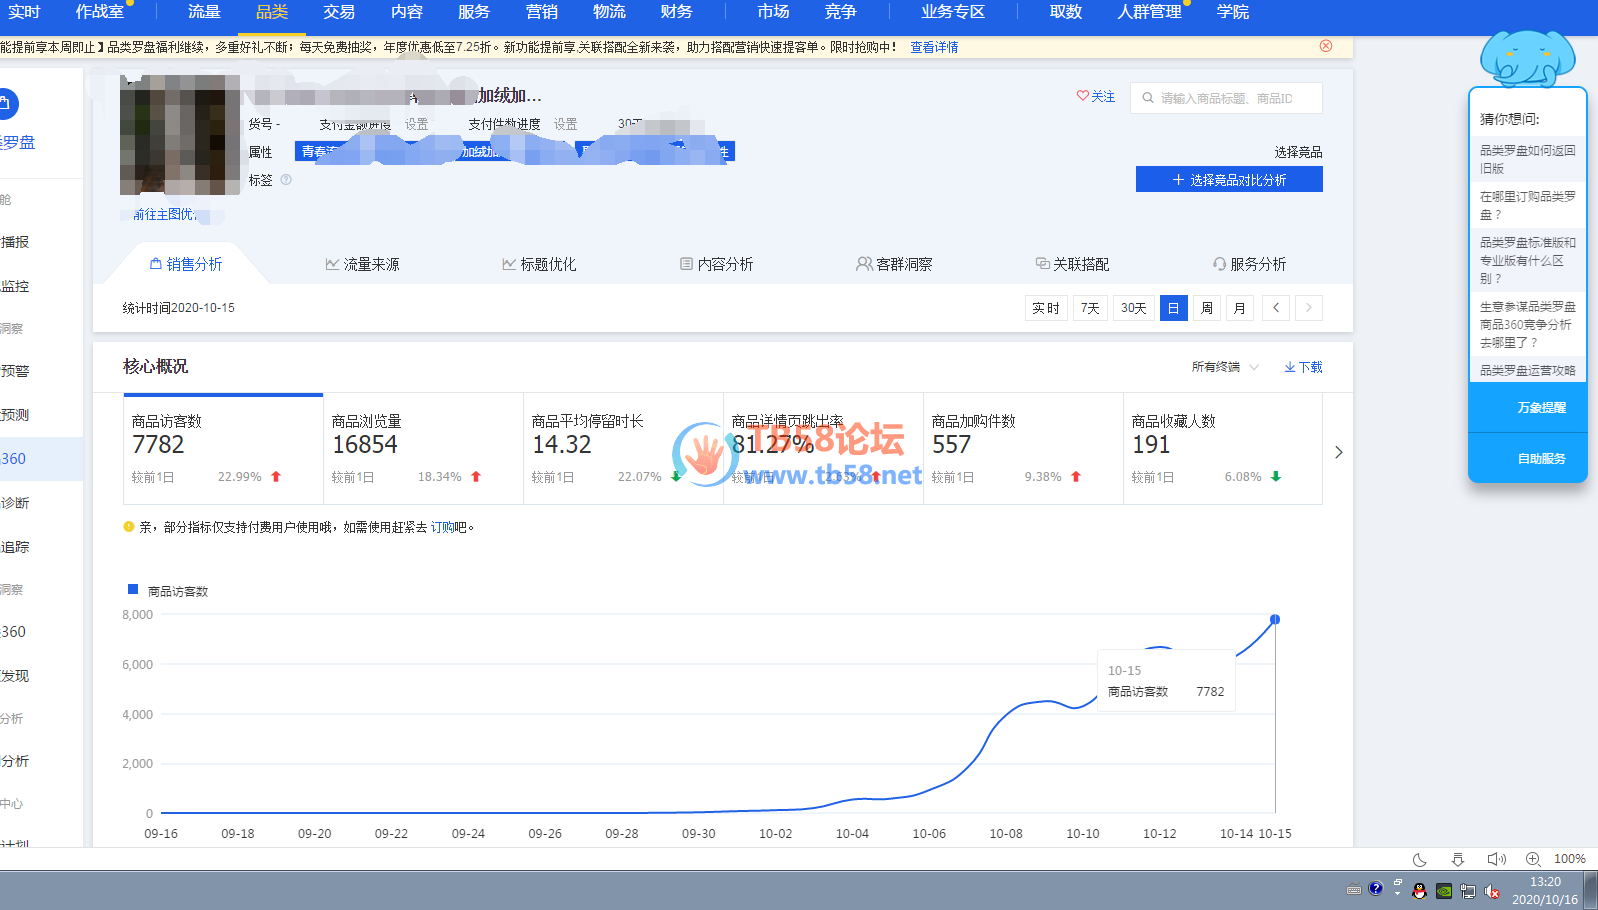1598x910 pixels.
Task: Expand more metrics with the right chevron
Action: [x=1338, y=452]
